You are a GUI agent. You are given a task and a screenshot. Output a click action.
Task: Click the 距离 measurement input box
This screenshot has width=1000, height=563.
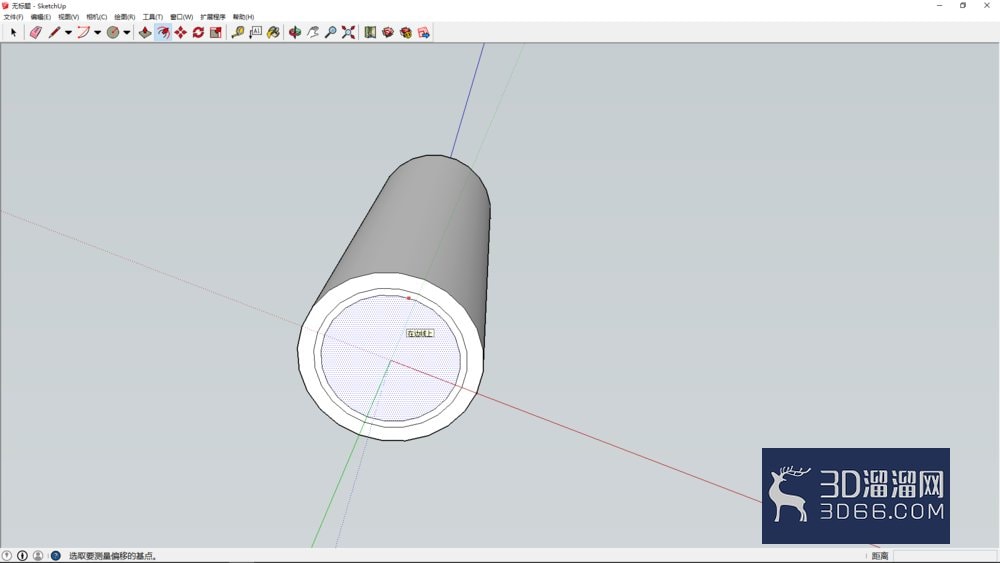click(944, 556)
